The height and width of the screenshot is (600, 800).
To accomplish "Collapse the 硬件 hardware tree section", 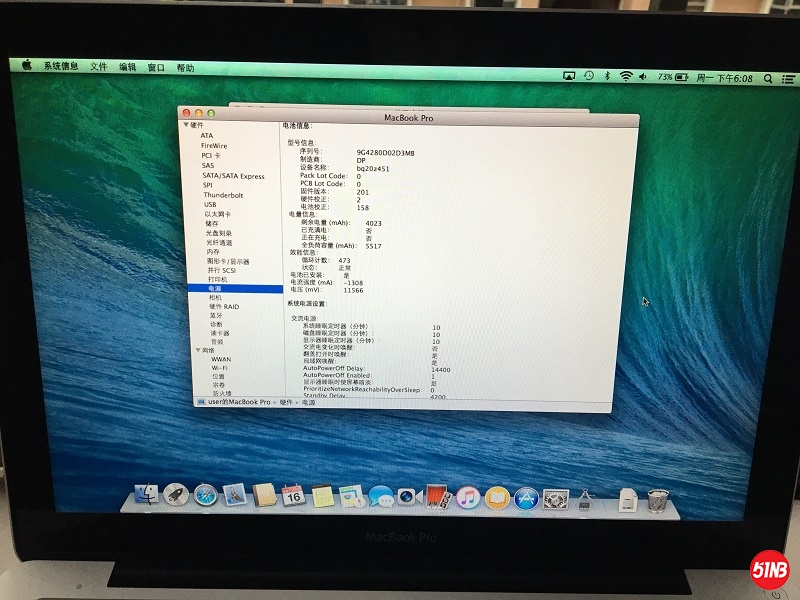I will pos(185,126).
